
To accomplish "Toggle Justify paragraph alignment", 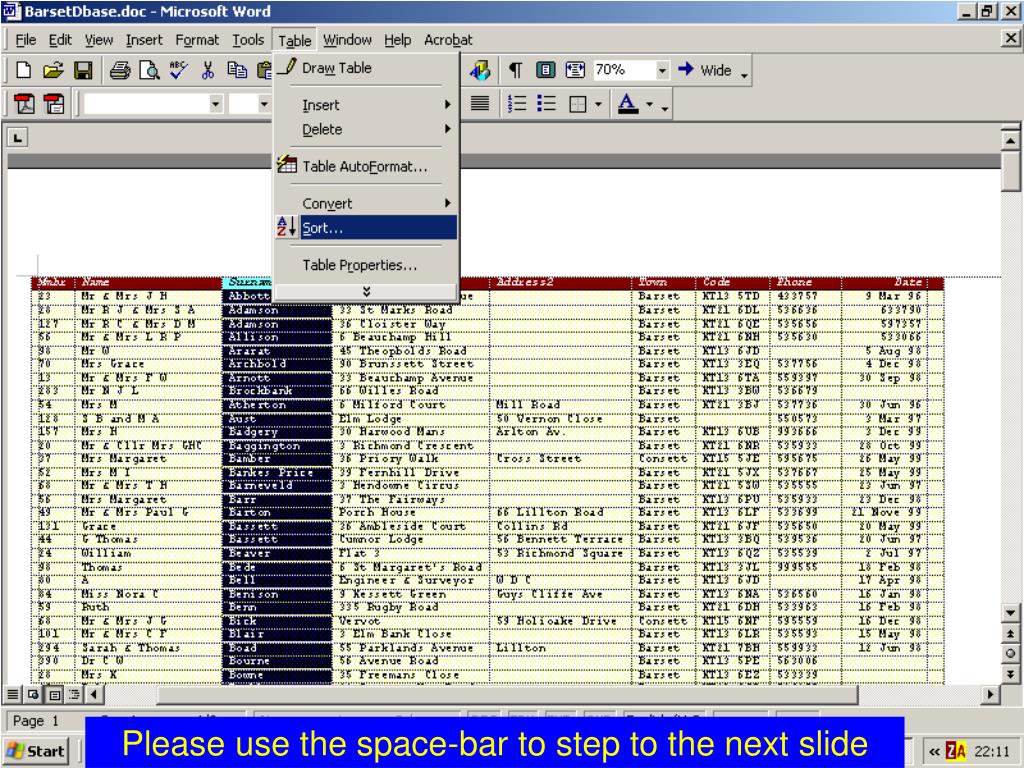I will 480,104.
